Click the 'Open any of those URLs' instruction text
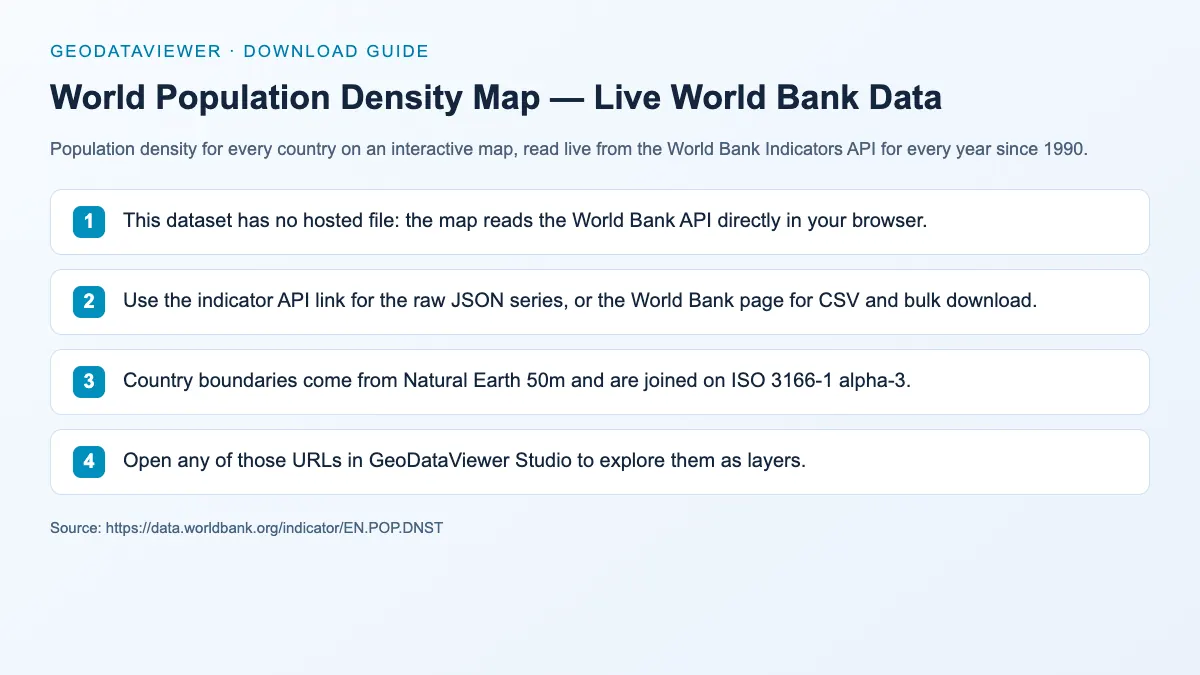Viewport: 1200px width, 675px height. (464, 461)
